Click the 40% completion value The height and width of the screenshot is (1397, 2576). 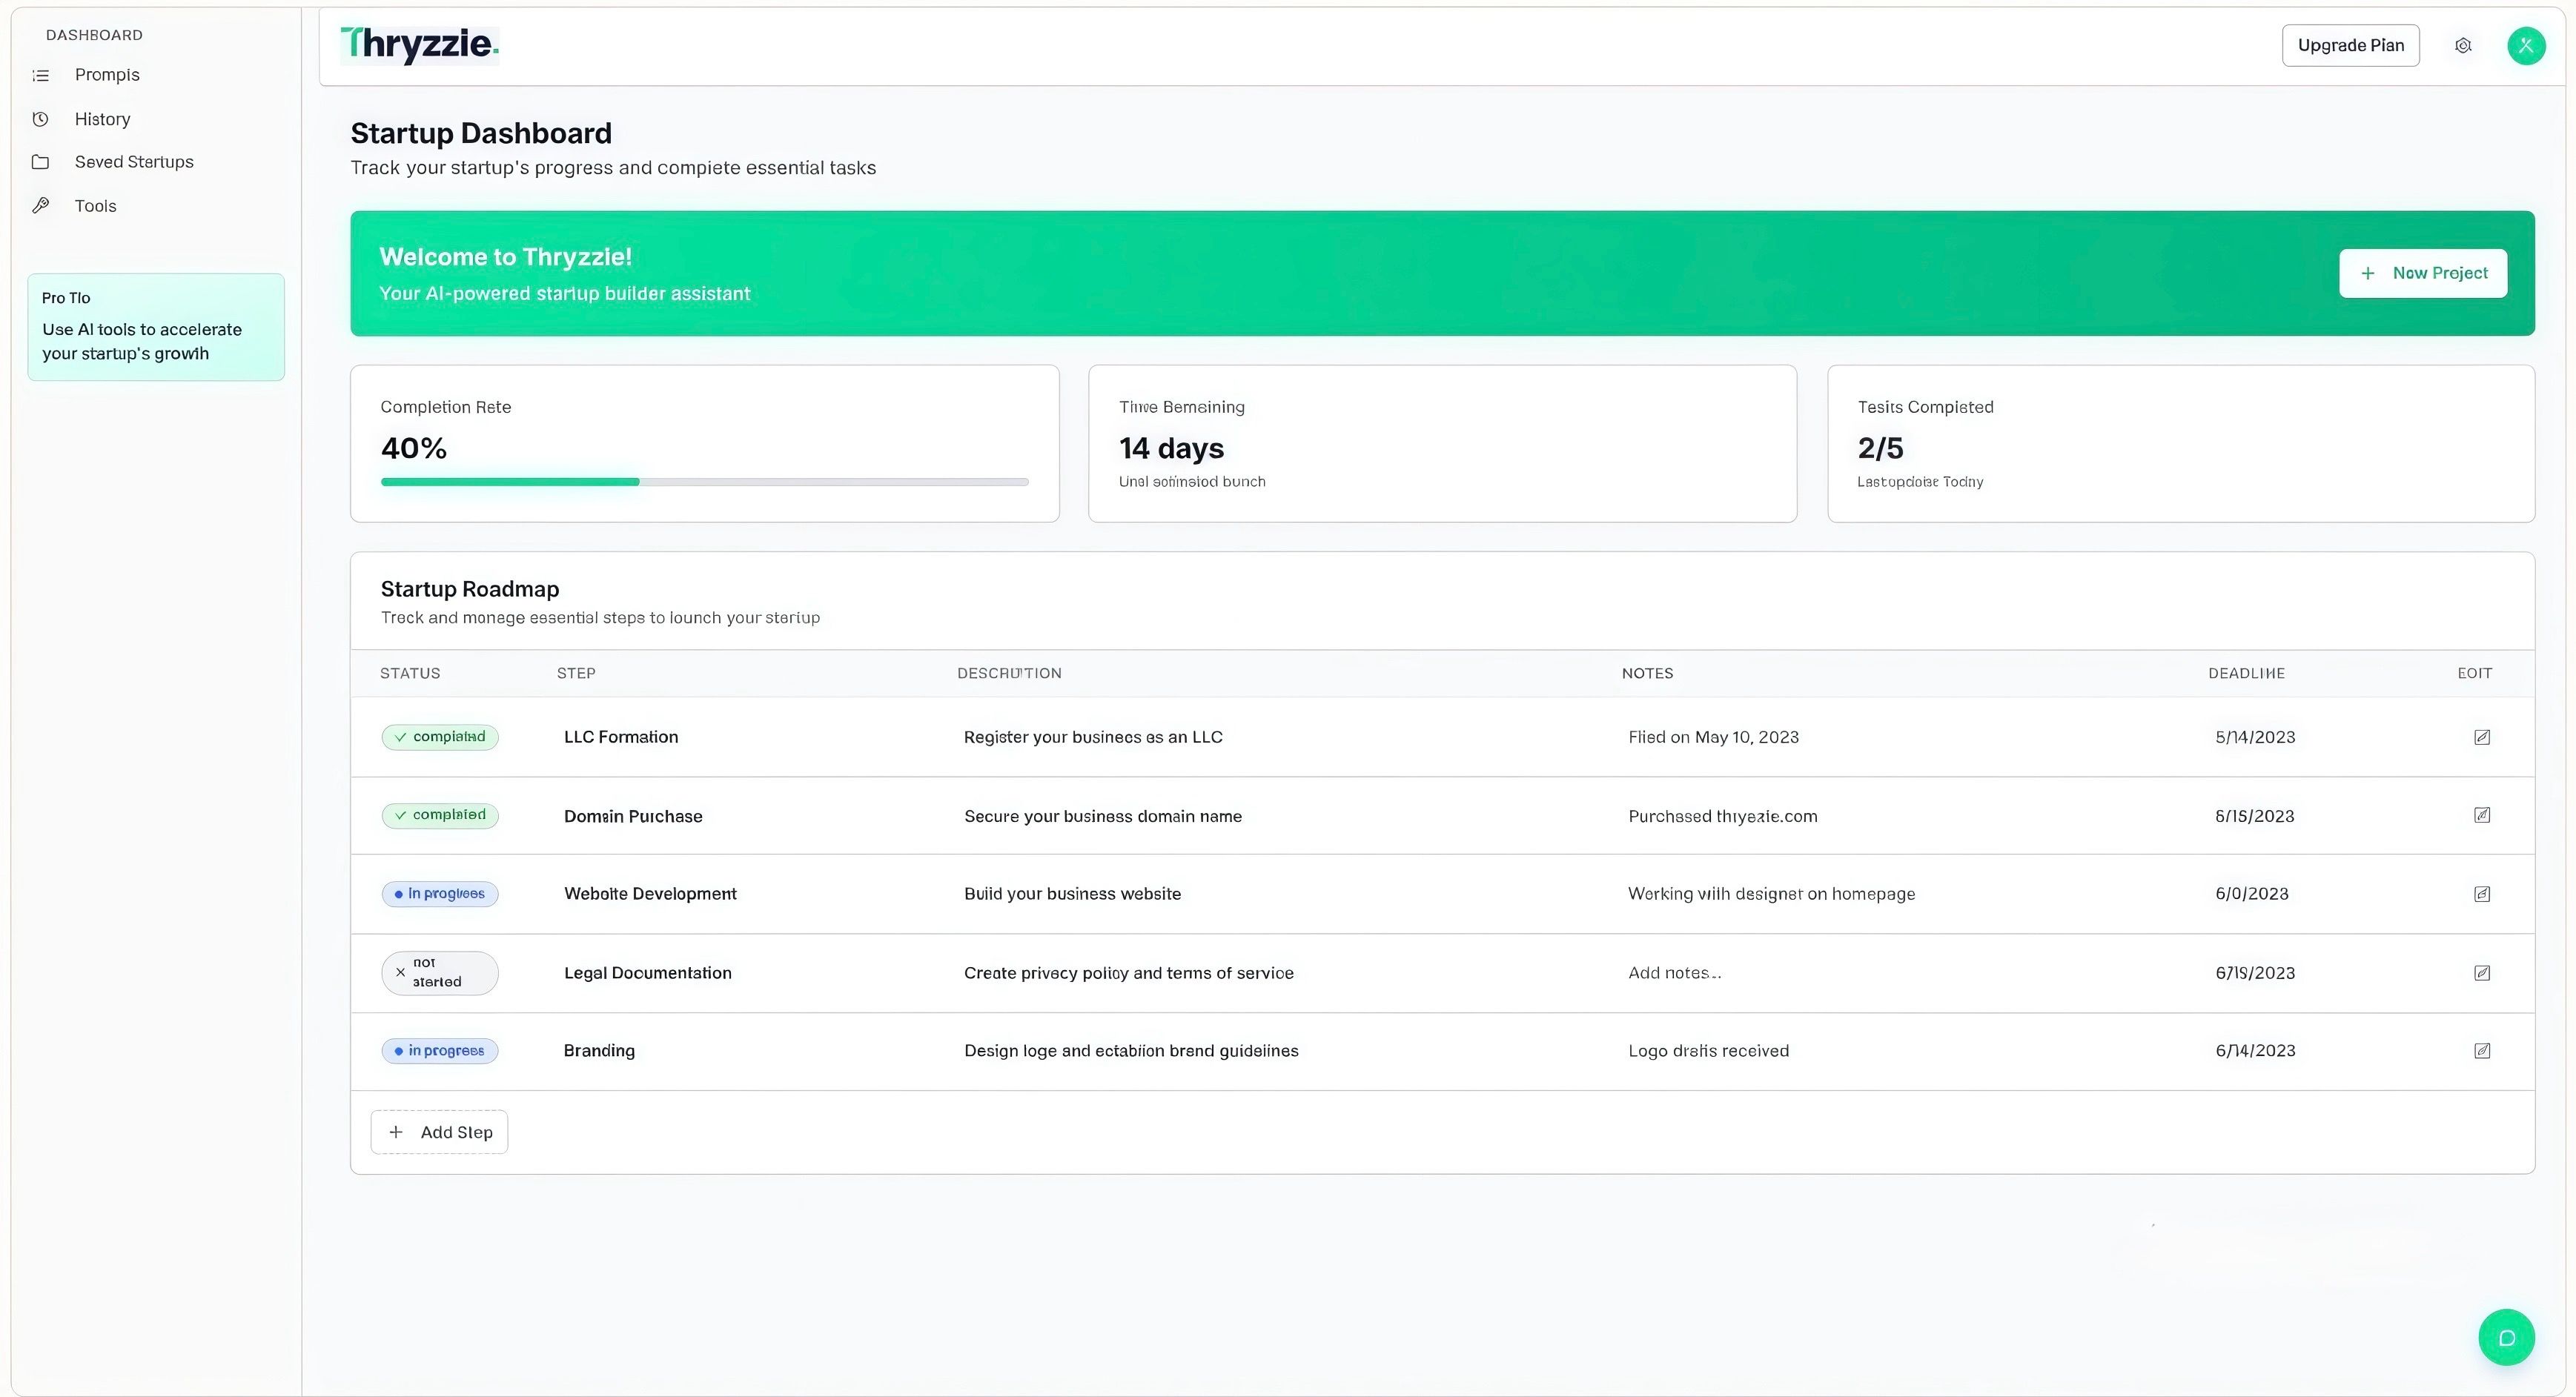(414, 448)
